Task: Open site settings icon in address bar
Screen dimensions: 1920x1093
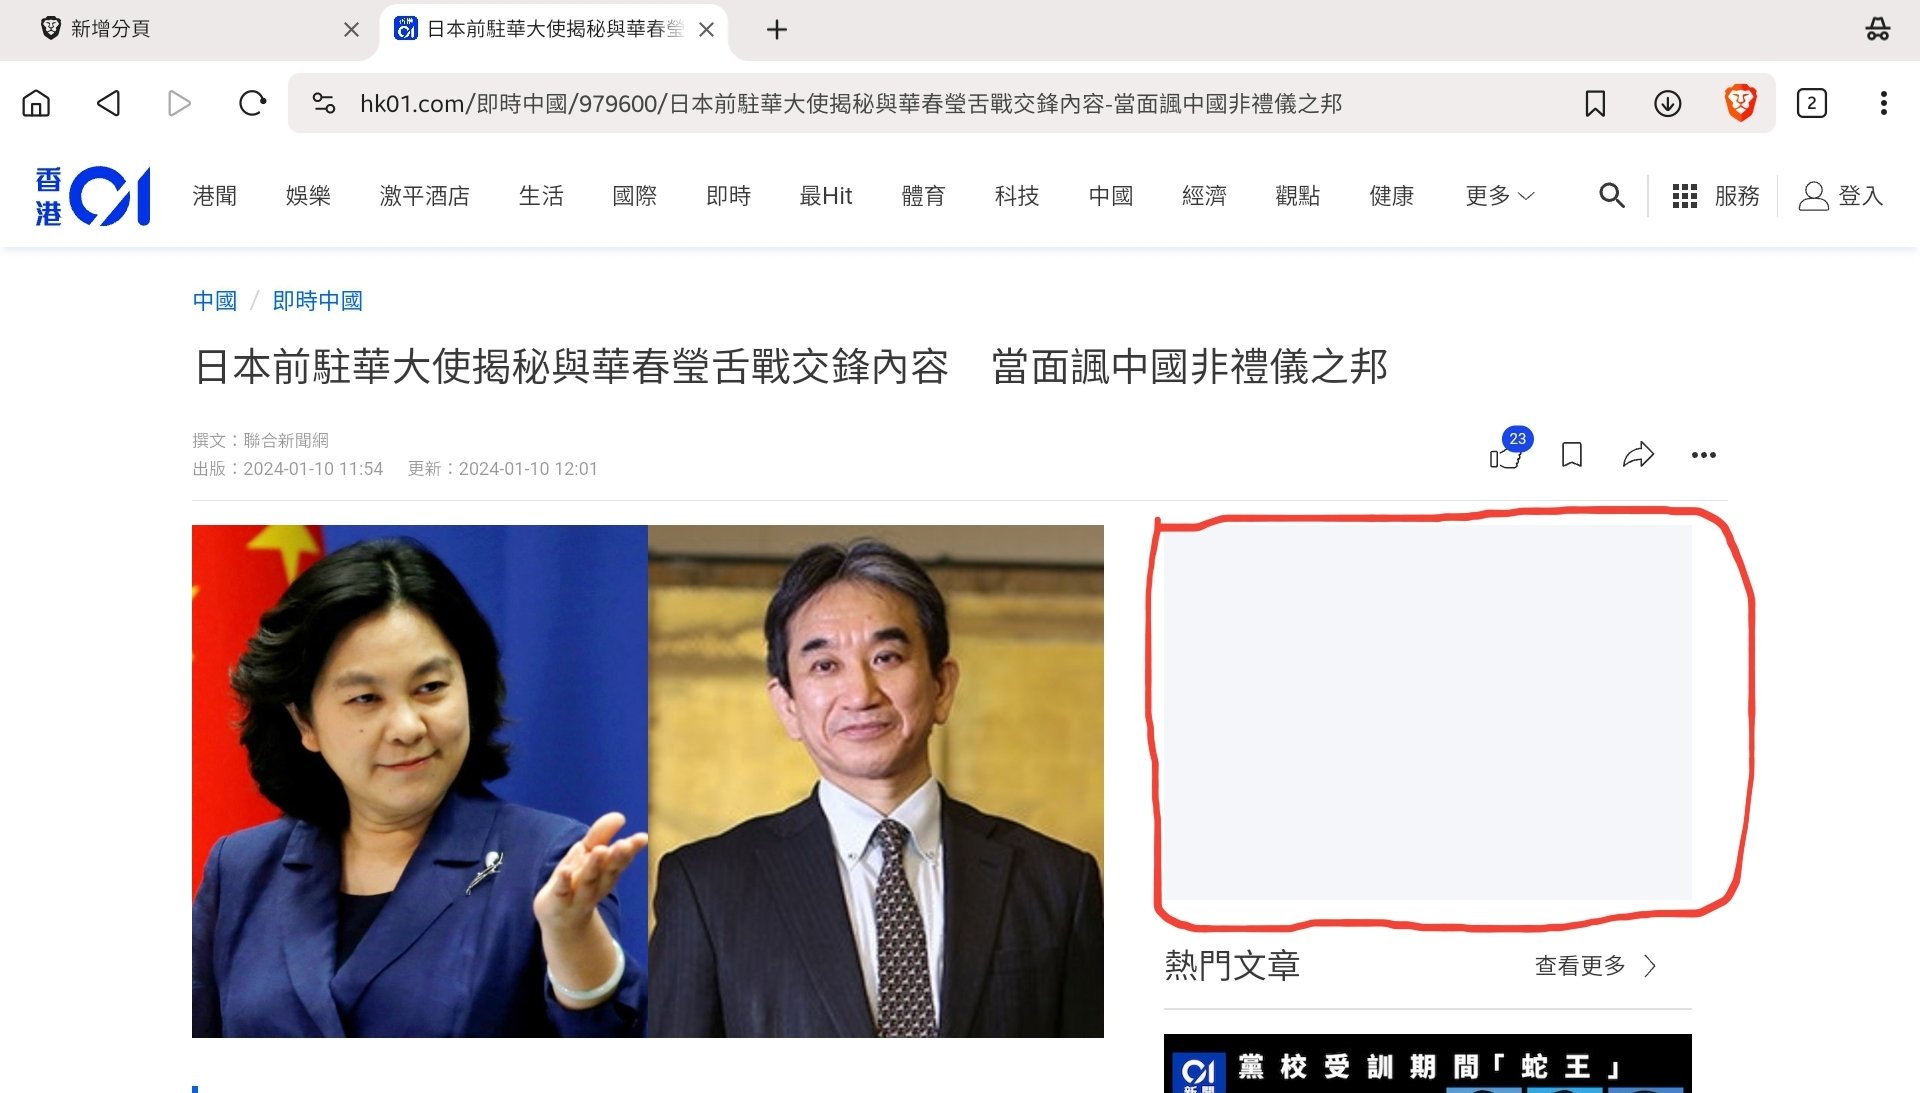Action: [323, 103]
